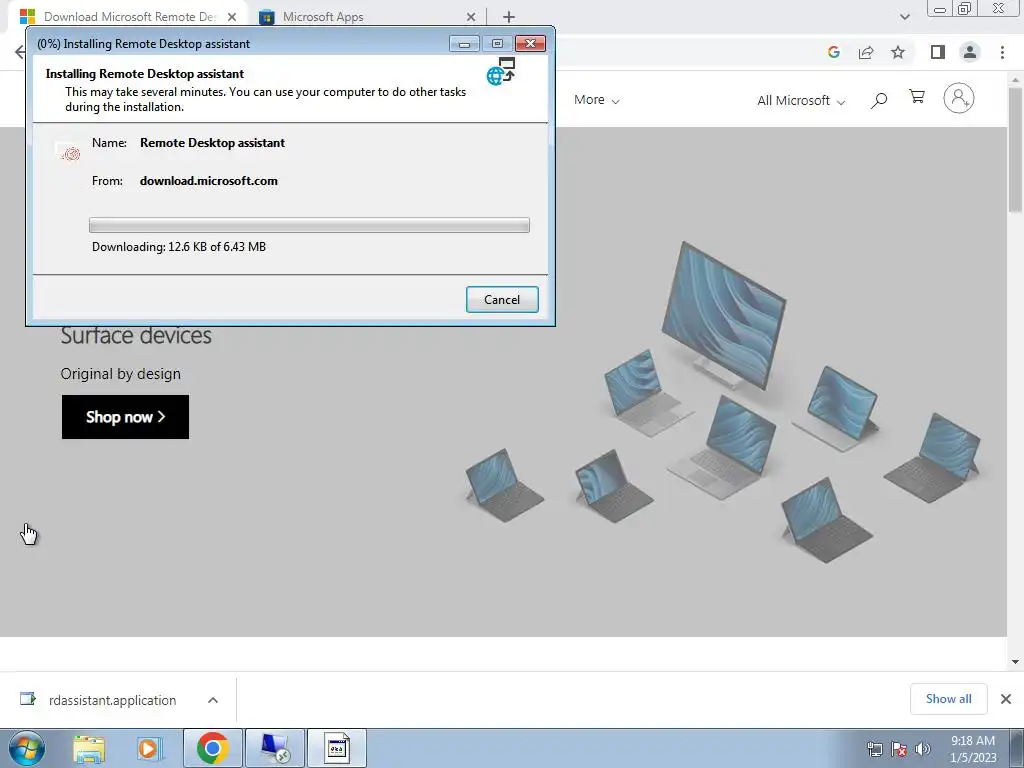1024x768 pixels.
Task: Click Show all downloads
Action: coord(948,699)
